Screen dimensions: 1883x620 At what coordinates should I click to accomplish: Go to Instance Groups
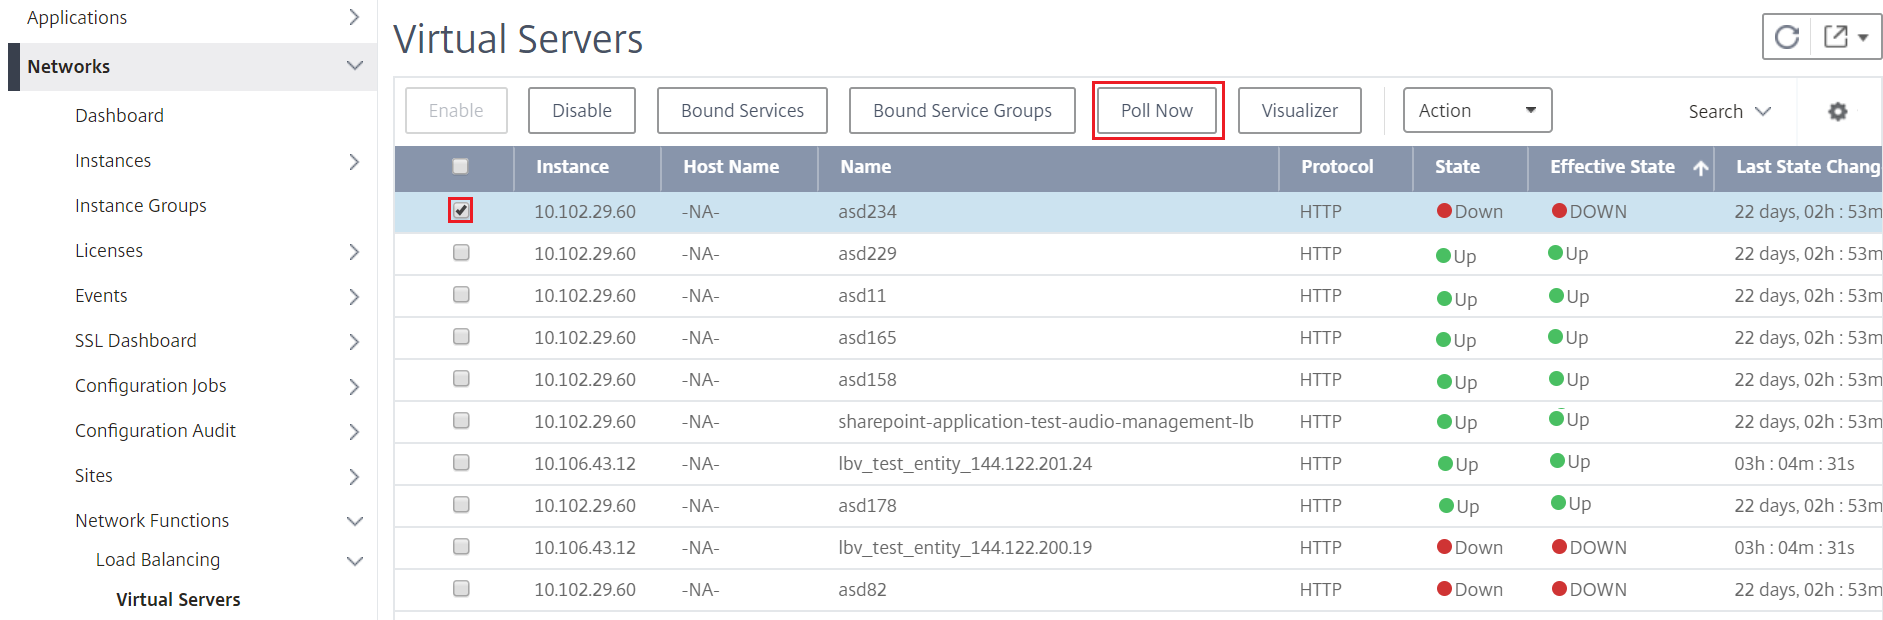click(141, 205)
